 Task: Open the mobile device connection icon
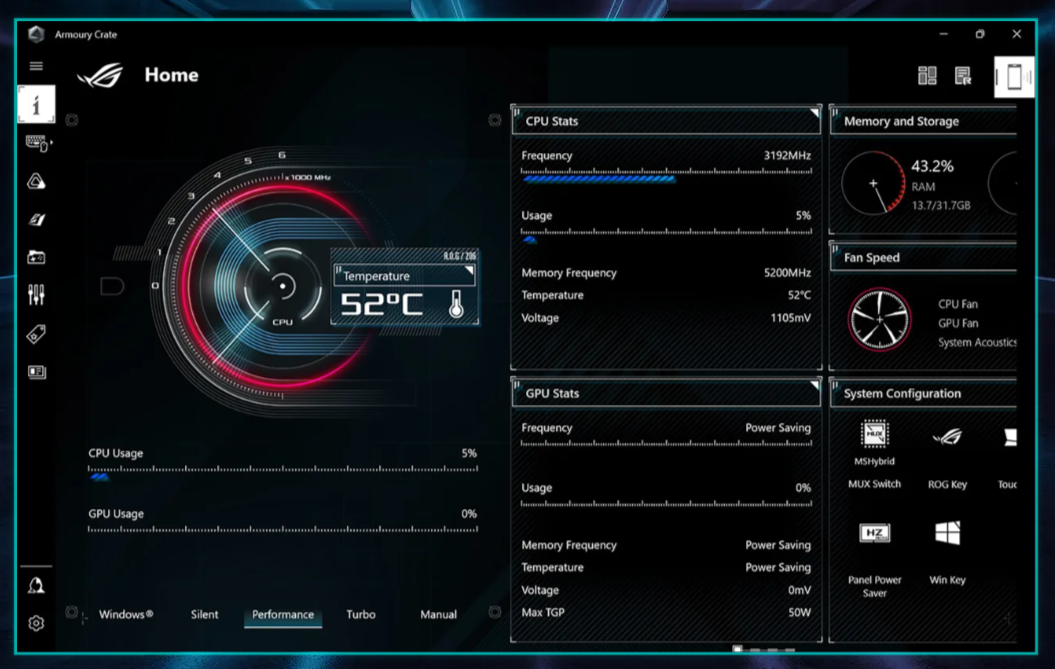click(1014, 77)
